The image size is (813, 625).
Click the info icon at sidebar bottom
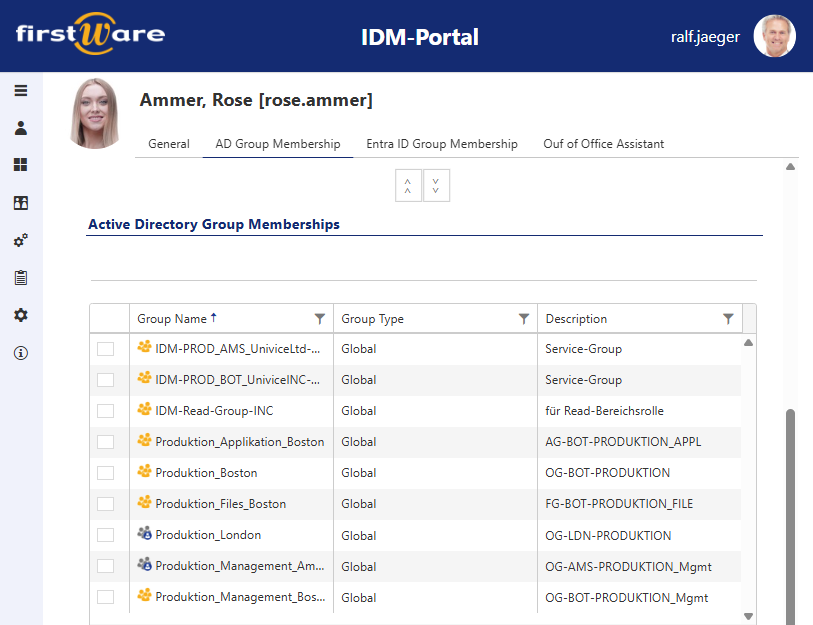click(x=20, y=352)
